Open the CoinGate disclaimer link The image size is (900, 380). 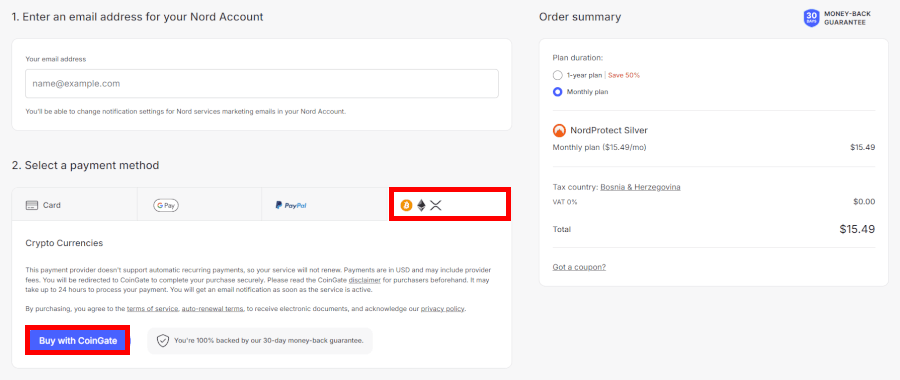click(364, 280)
